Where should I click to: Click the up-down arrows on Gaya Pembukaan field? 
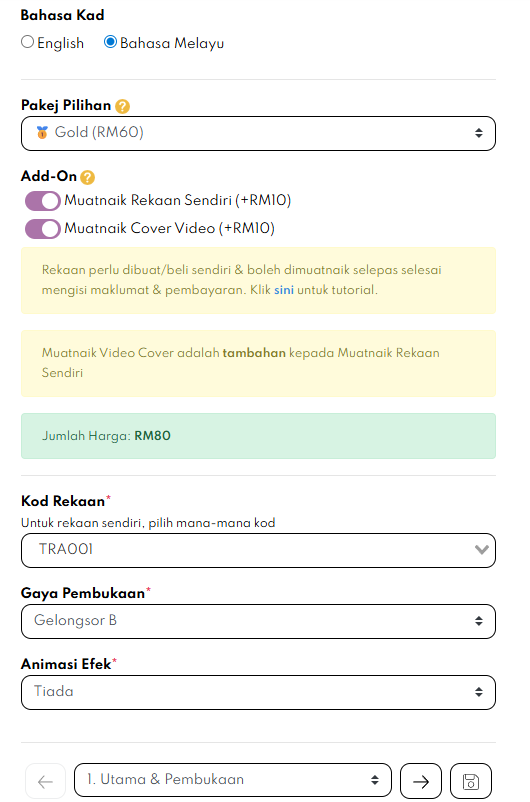tap(479, 621)
